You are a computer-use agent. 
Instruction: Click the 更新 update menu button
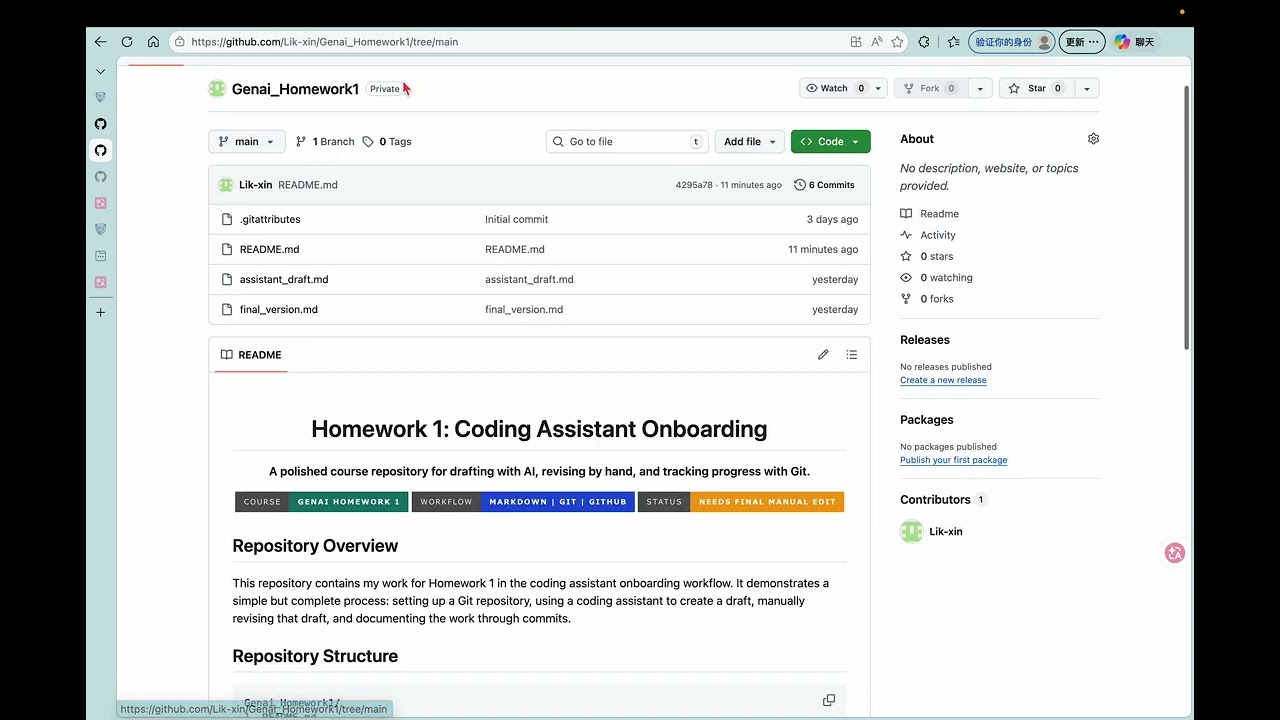click(x=1082, y=42)
